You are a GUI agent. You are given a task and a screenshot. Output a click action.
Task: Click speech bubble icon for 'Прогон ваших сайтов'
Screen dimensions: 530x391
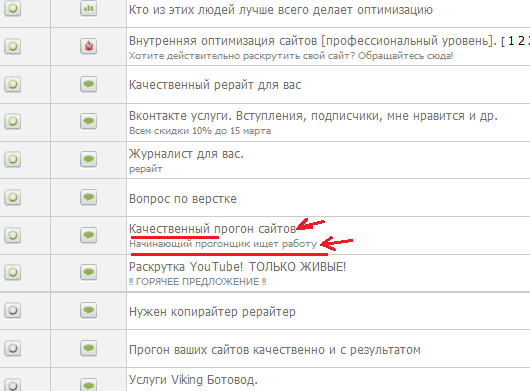click(x=89, y=348)
